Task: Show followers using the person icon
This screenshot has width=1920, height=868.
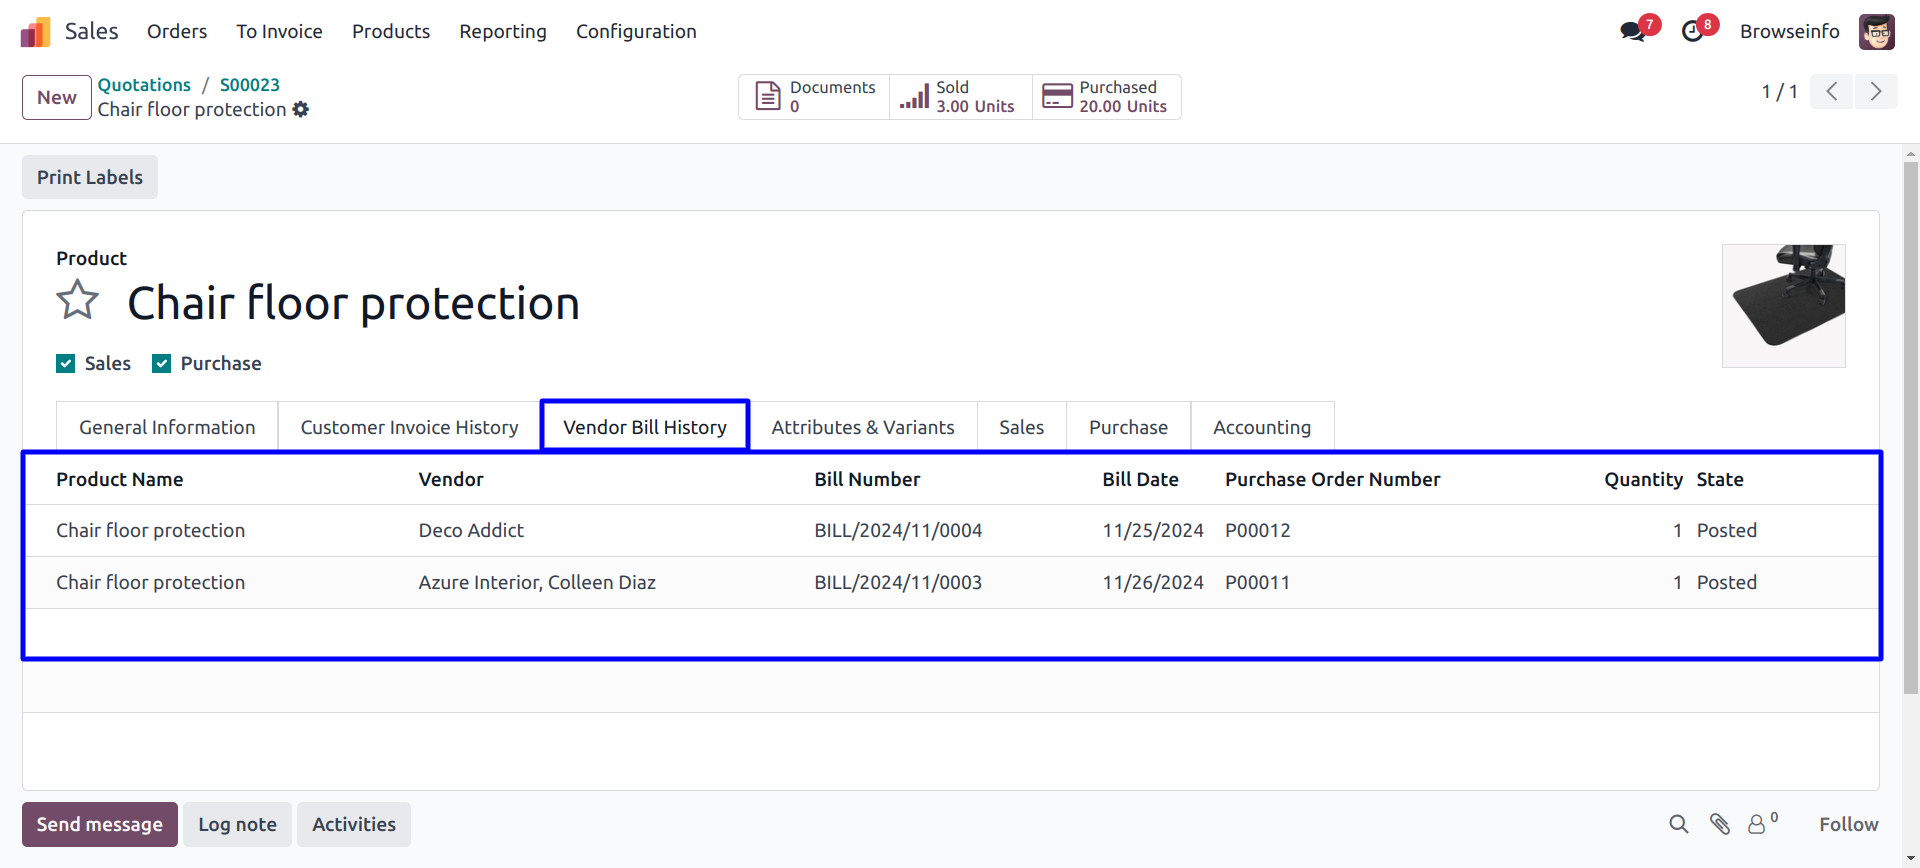Action: tap(1757, 824)
